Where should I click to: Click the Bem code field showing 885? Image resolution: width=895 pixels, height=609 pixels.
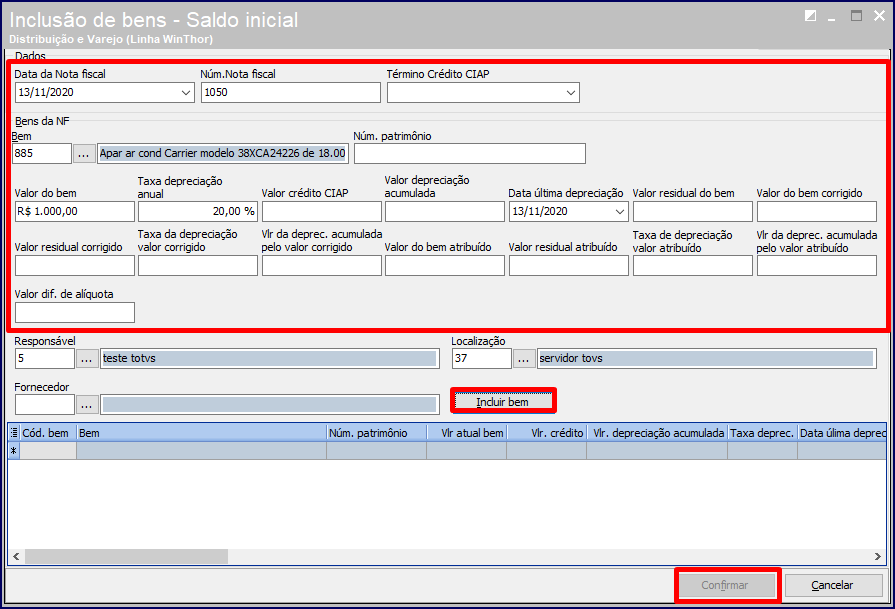coord(42,154)
